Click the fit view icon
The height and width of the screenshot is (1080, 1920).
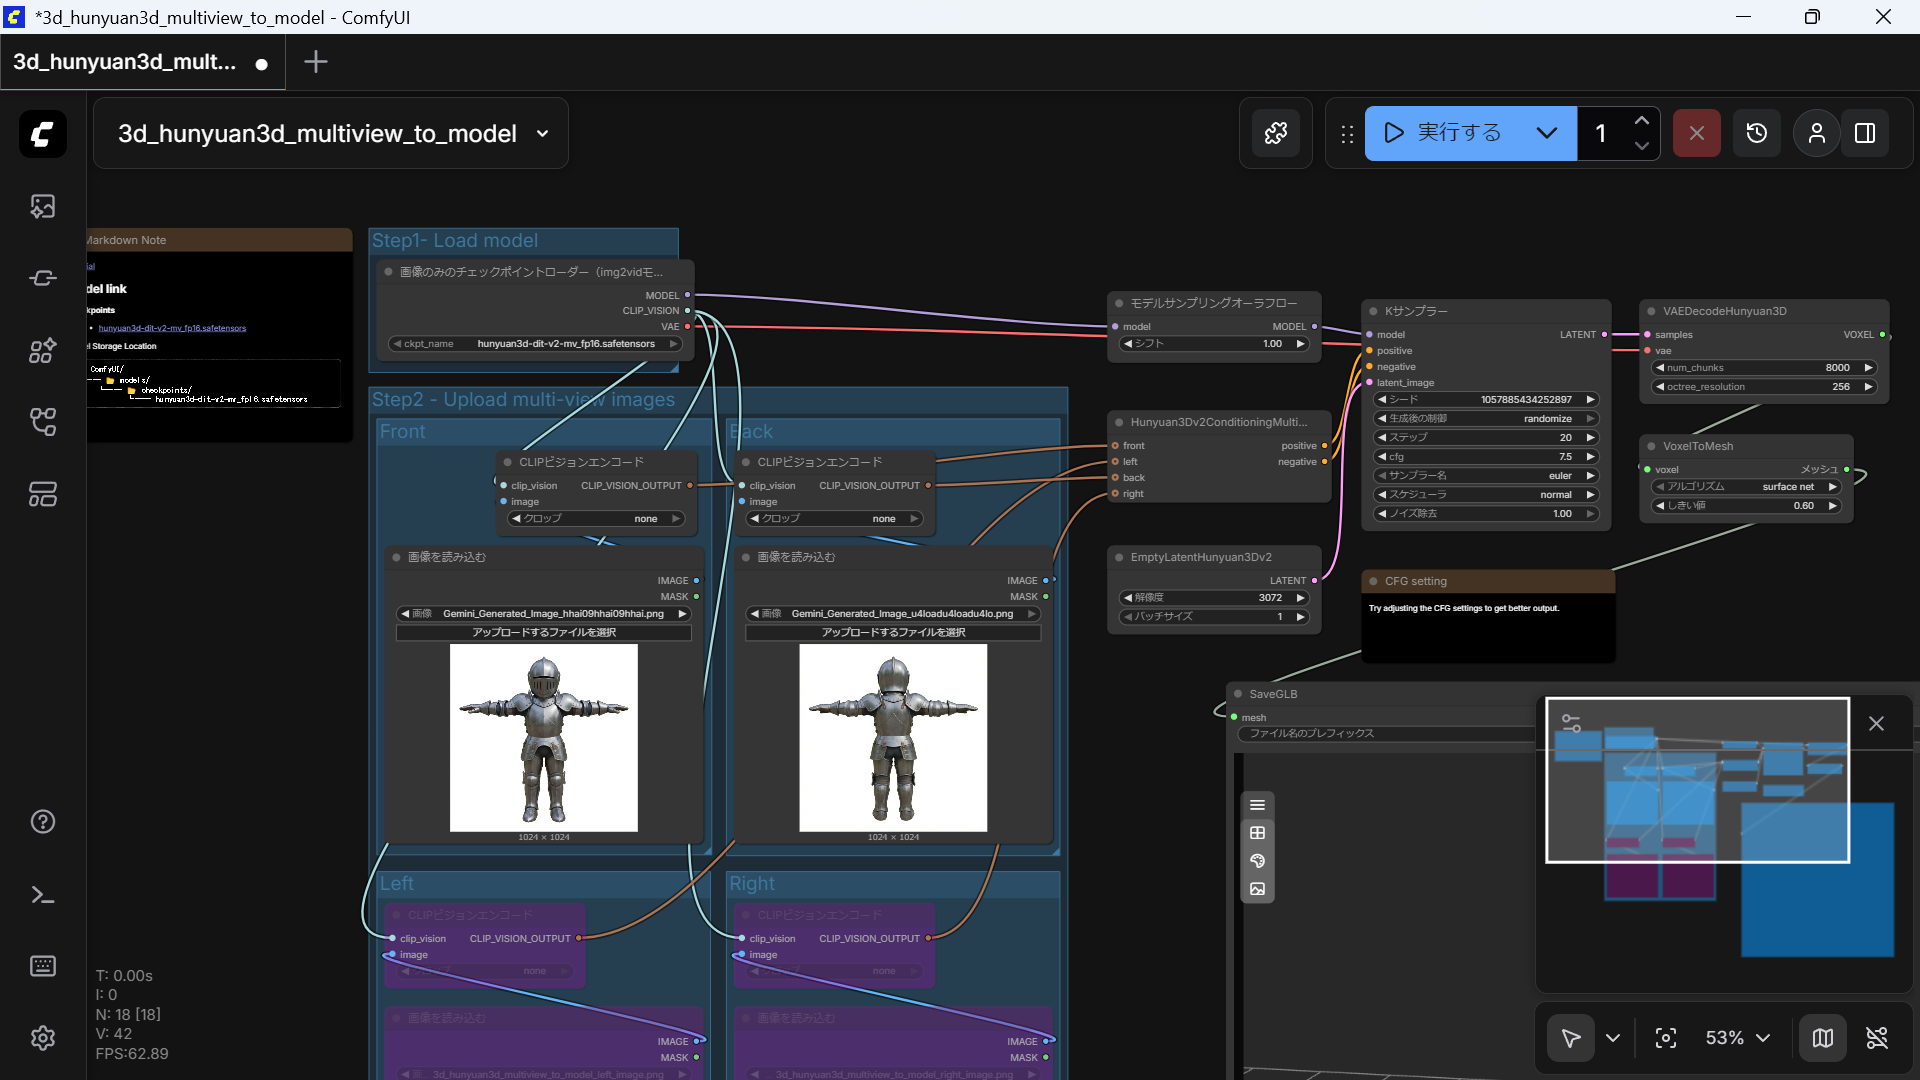(1666, 1038)
